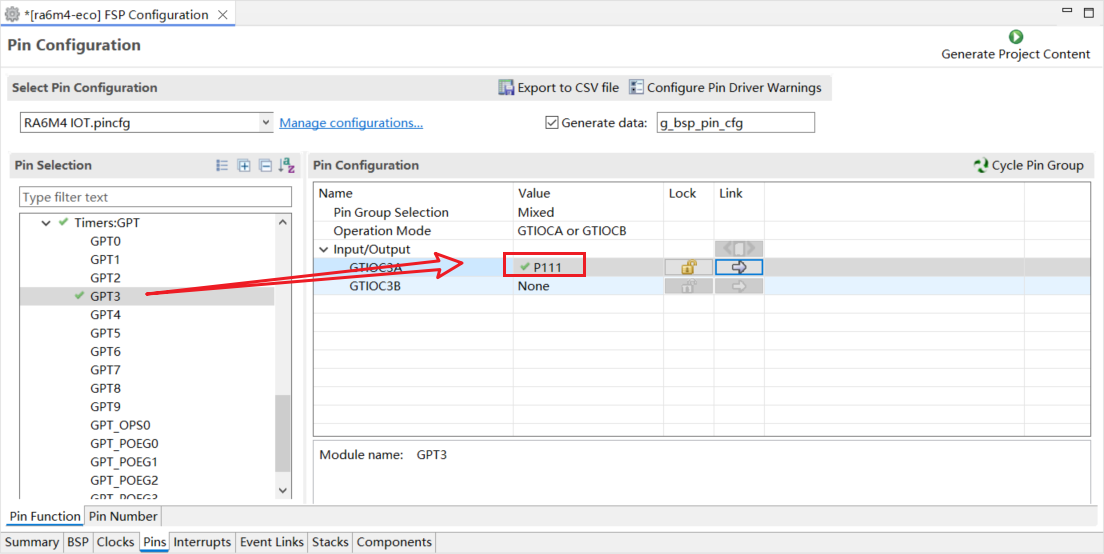The height and width of the screenshot is (554, 1104).
Task: Click the Cycle Pin Group button
Action: (x=1029, y=165)
